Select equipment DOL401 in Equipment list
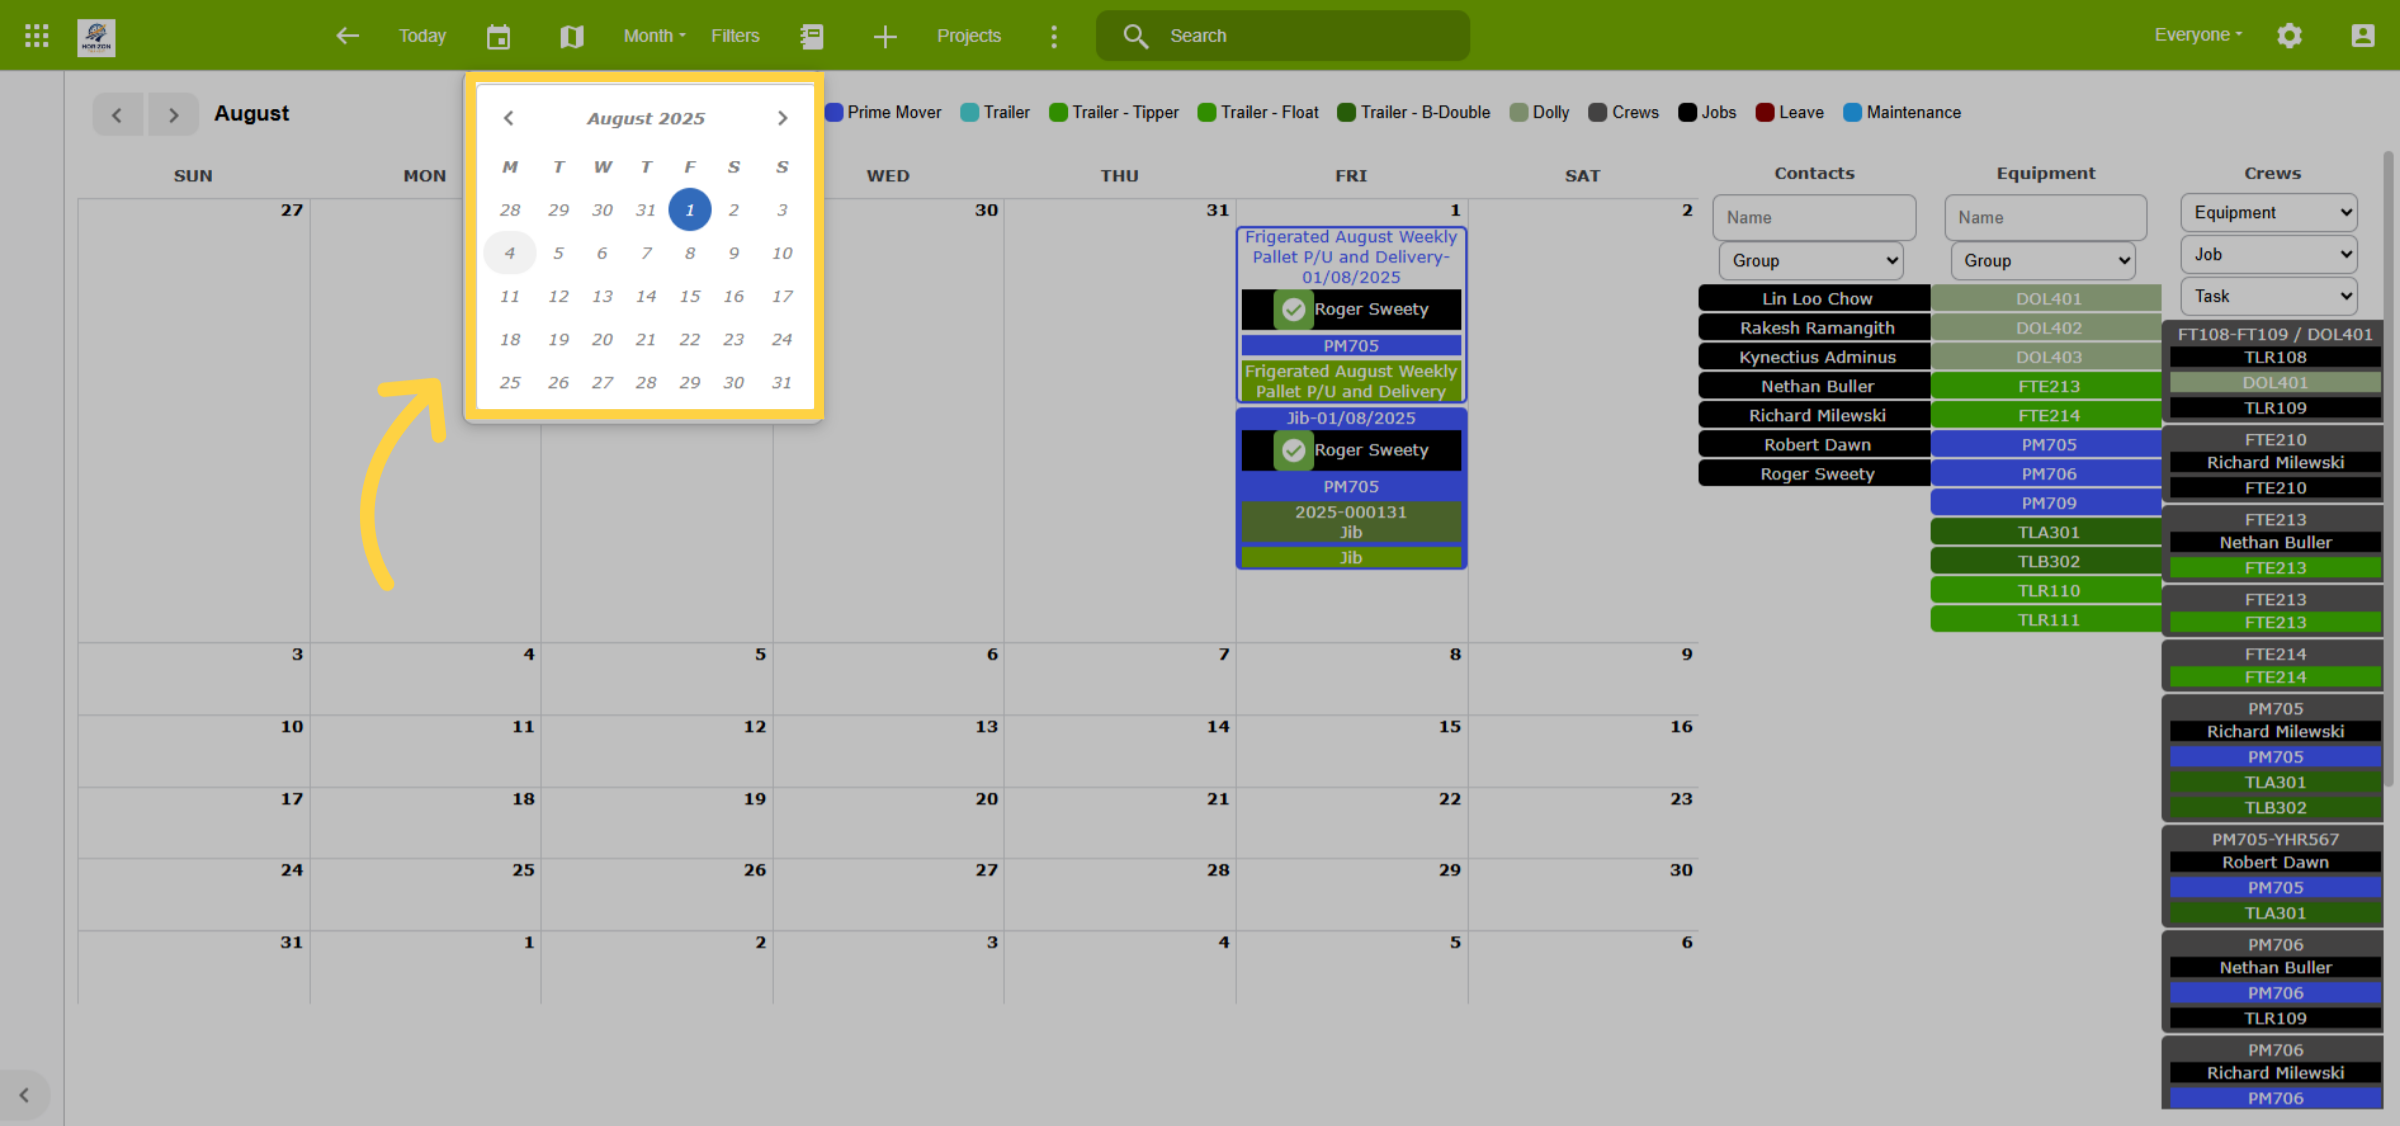The image size is (2400, 1126). coord(2047,299)
